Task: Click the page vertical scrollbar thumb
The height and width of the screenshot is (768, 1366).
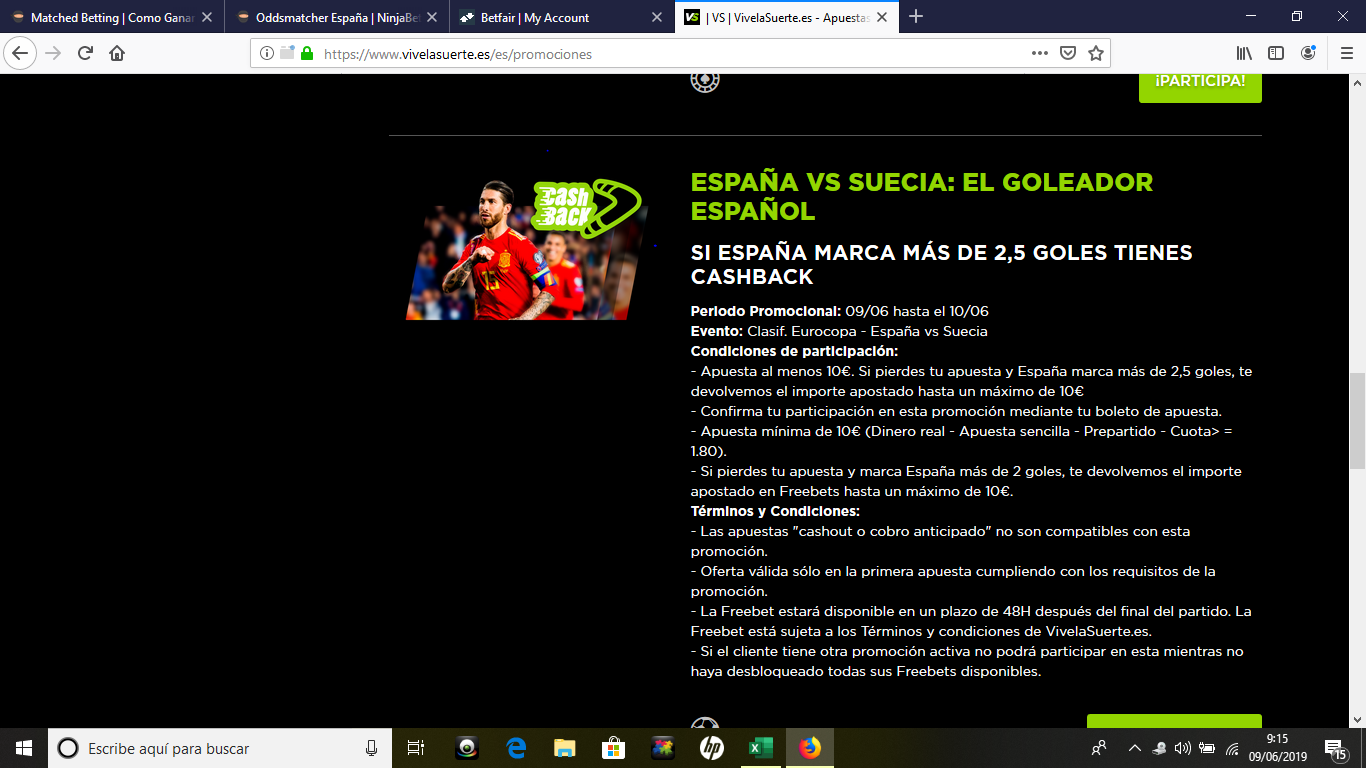Action: [x=1357, y=421]
